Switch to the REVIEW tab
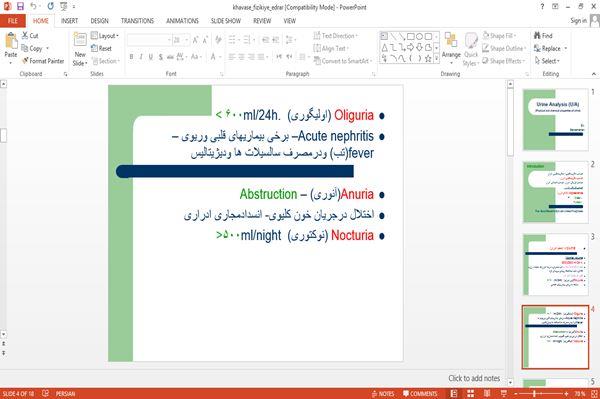The width and height of the screenshot is (600, 399). (262, 21)
